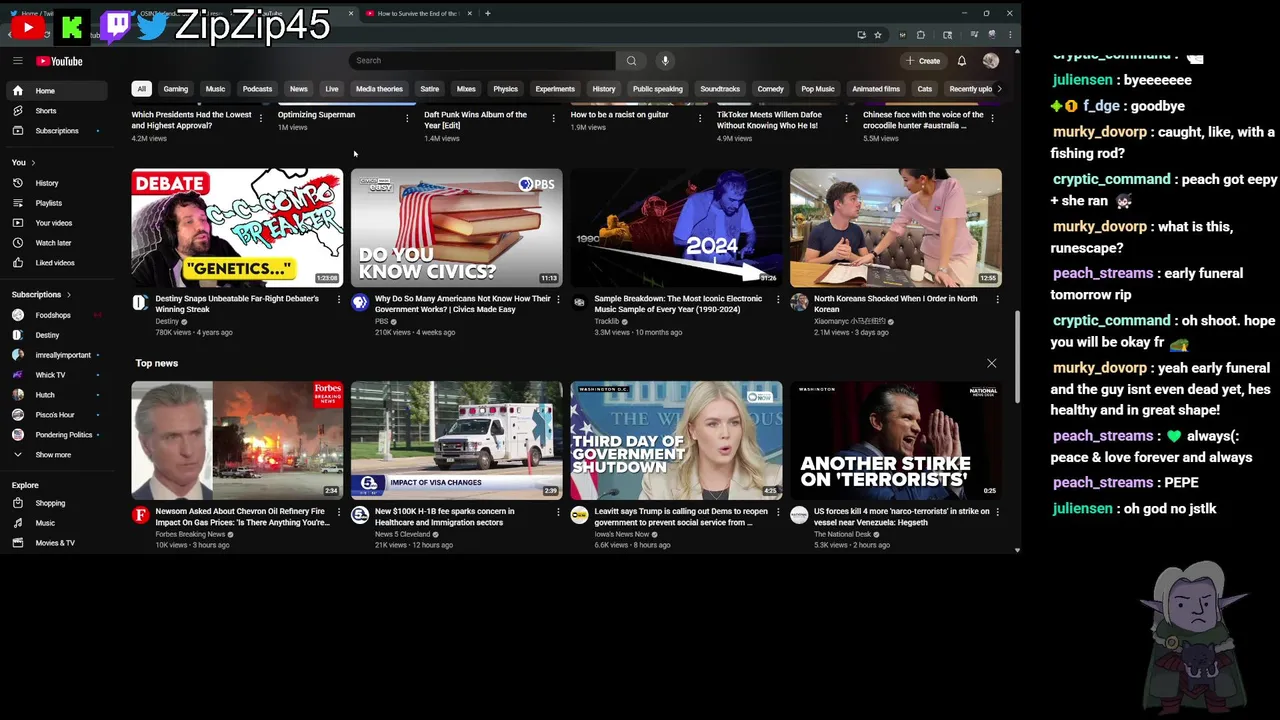Viewport: 1280px width, 720px height.
Task: Open options menu for Sample Breakdown video
Action: click(778, 300)
